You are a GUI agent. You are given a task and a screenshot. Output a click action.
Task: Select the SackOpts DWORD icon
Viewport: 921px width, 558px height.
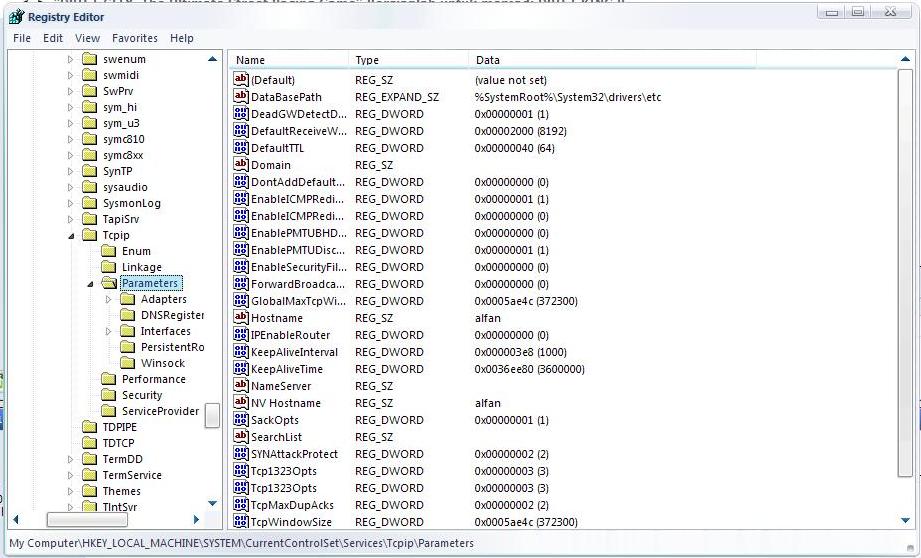tap(241, 419)
